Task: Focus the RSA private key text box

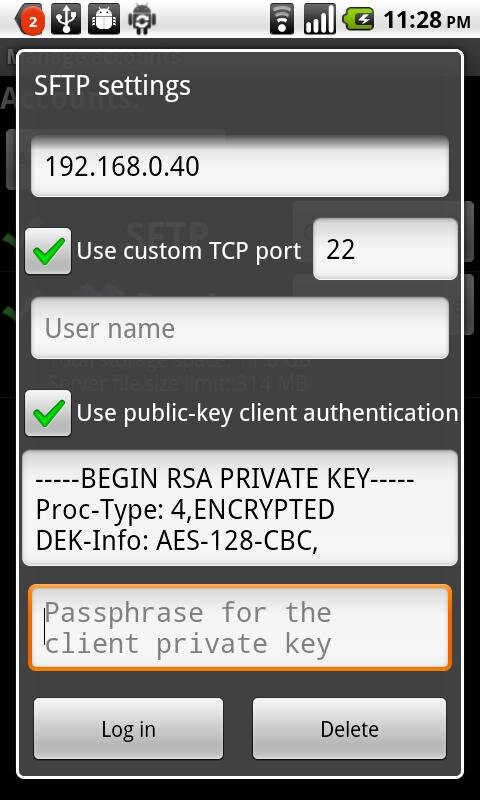Action: pos(240,508)
